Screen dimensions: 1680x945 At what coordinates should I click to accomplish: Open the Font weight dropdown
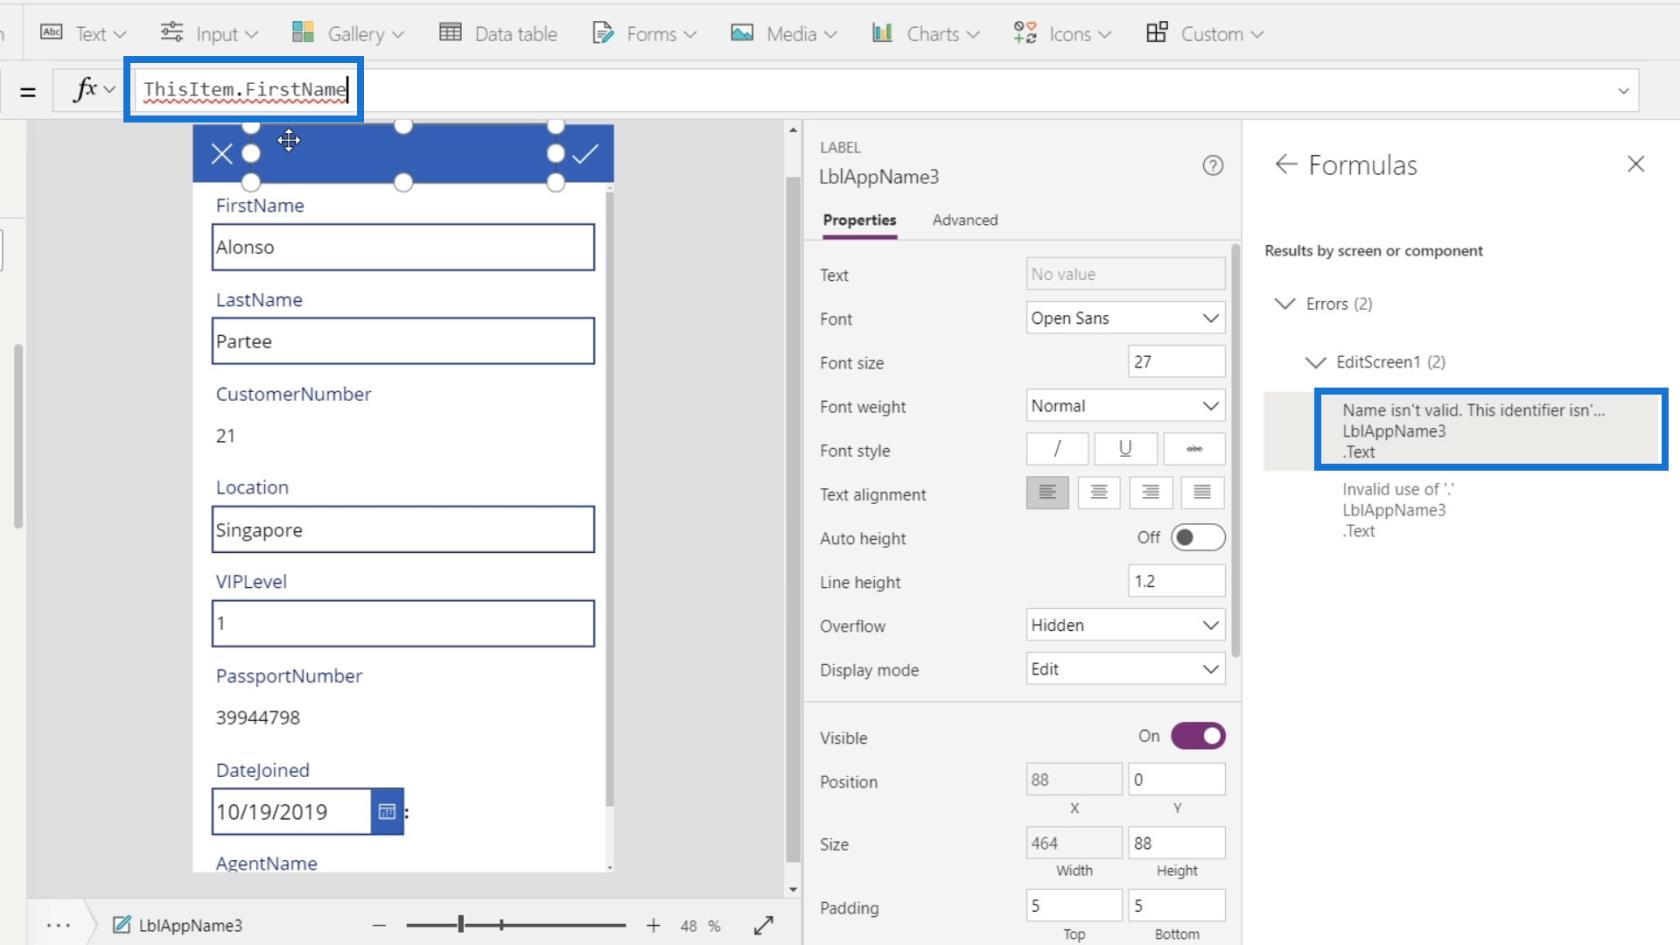[1125, 406]
